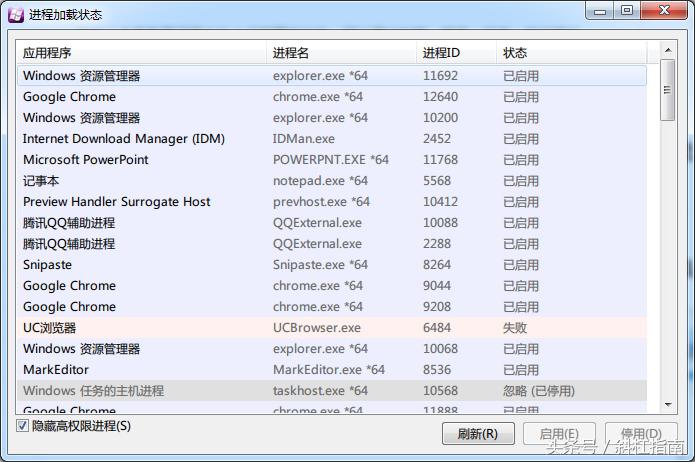
Task: Select the Google Chrome row with ID 9208
Action: click(332, 307)
